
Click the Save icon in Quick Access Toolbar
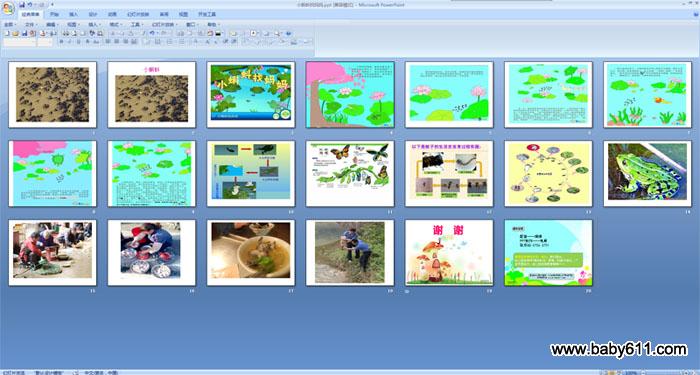coord(22,4)
